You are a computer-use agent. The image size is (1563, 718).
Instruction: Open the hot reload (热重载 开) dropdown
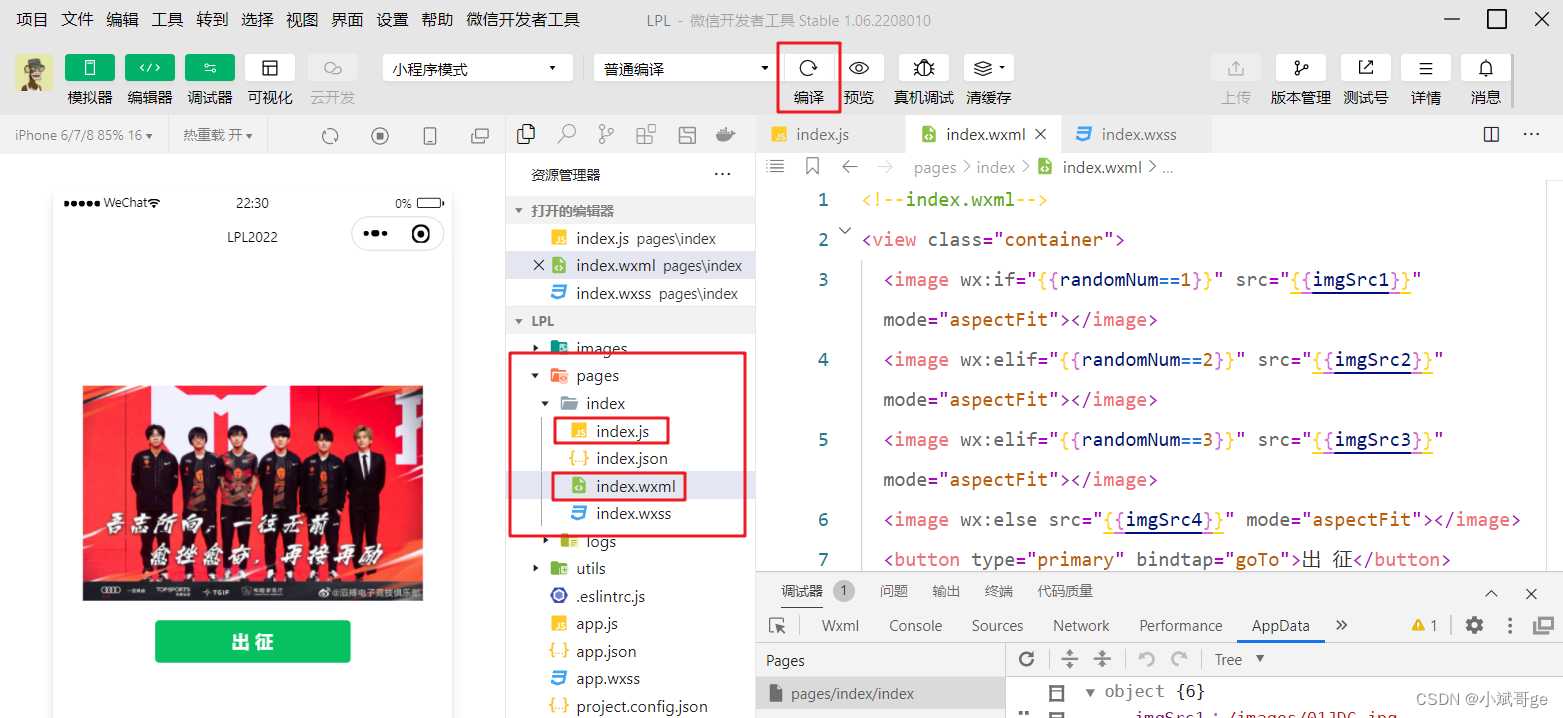(x=218, y=135)
